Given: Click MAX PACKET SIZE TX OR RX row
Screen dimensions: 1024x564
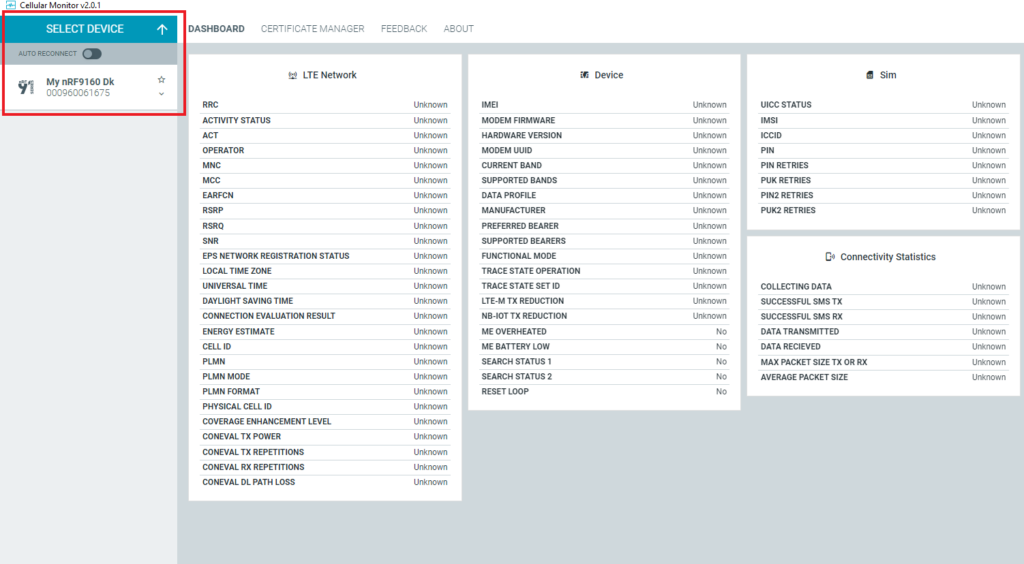Looking at the screenshot, I should point(883,362).
